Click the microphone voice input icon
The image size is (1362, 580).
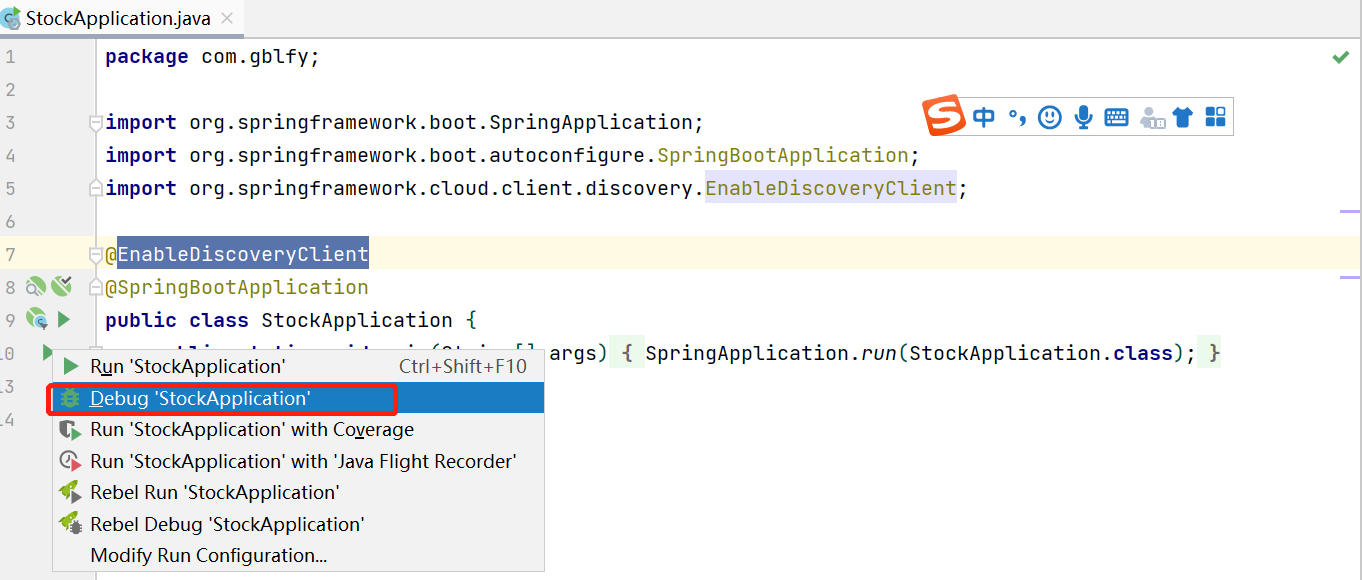point(1083,117)
